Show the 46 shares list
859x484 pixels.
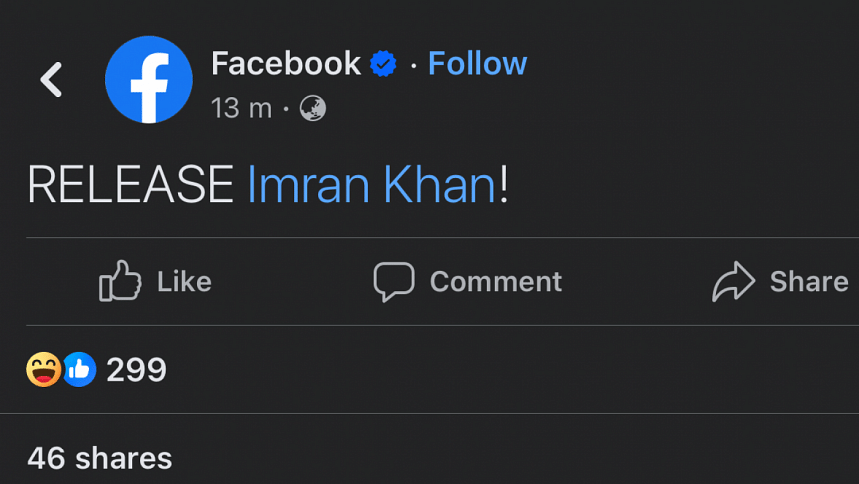[99, 458]
